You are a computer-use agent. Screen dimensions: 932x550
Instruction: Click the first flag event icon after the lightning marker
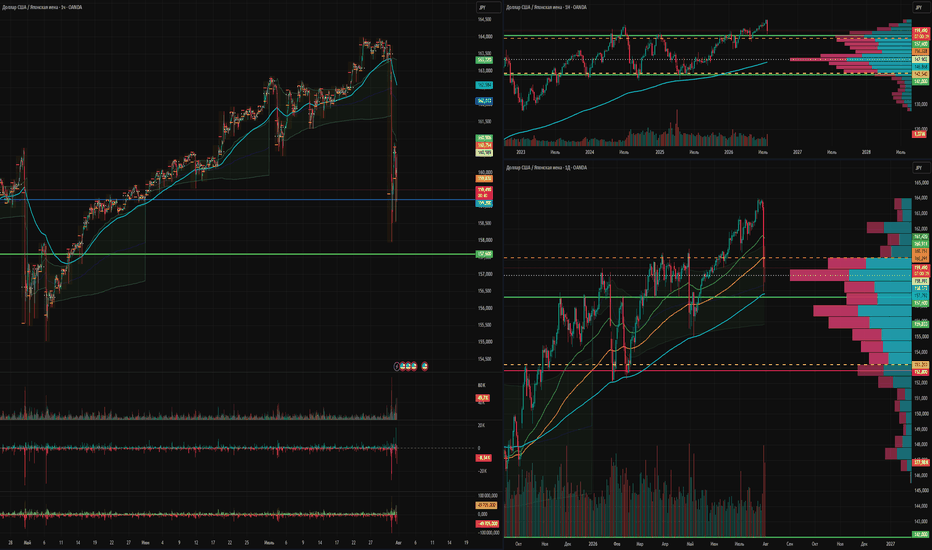click(402, 366)
